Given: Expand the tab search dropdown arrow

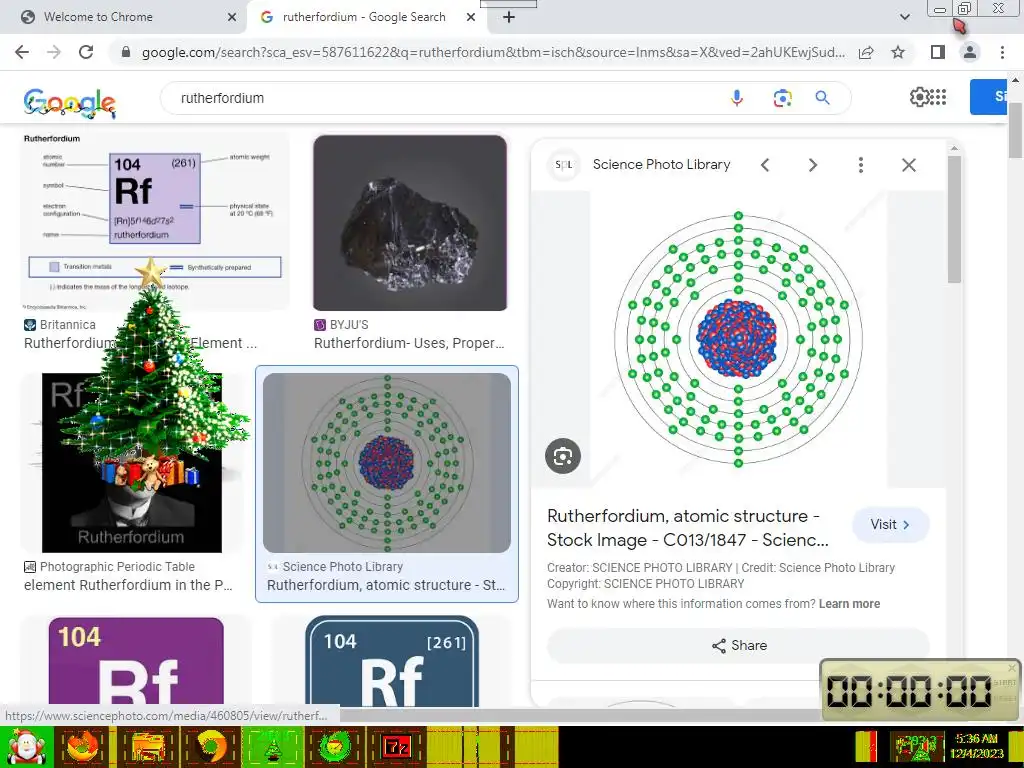Looking at the screenshot, I should click(x=904, y=17).
